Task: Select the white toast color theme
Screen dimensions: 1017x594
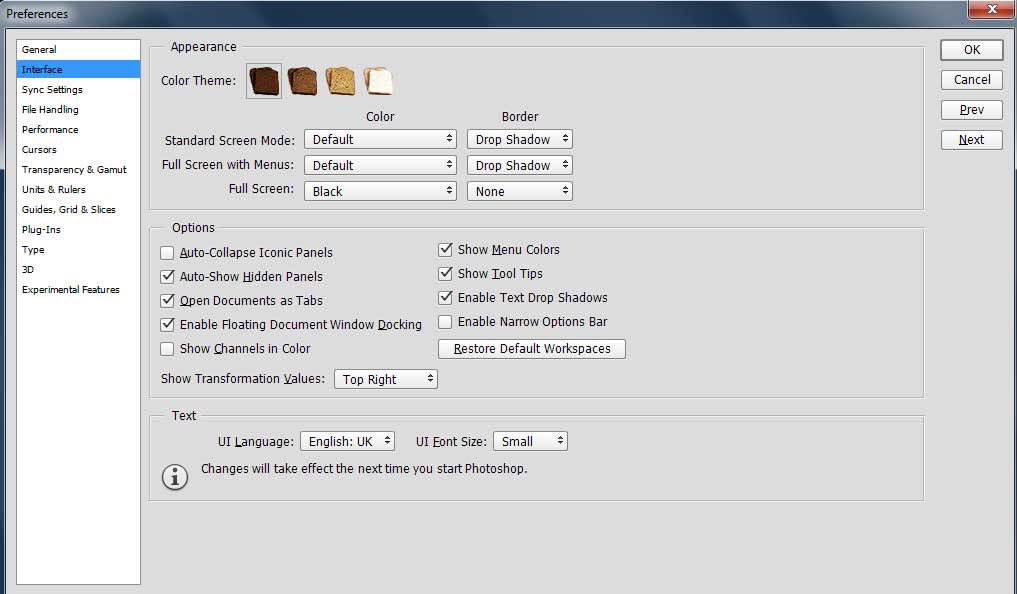Action: point(378,81)
